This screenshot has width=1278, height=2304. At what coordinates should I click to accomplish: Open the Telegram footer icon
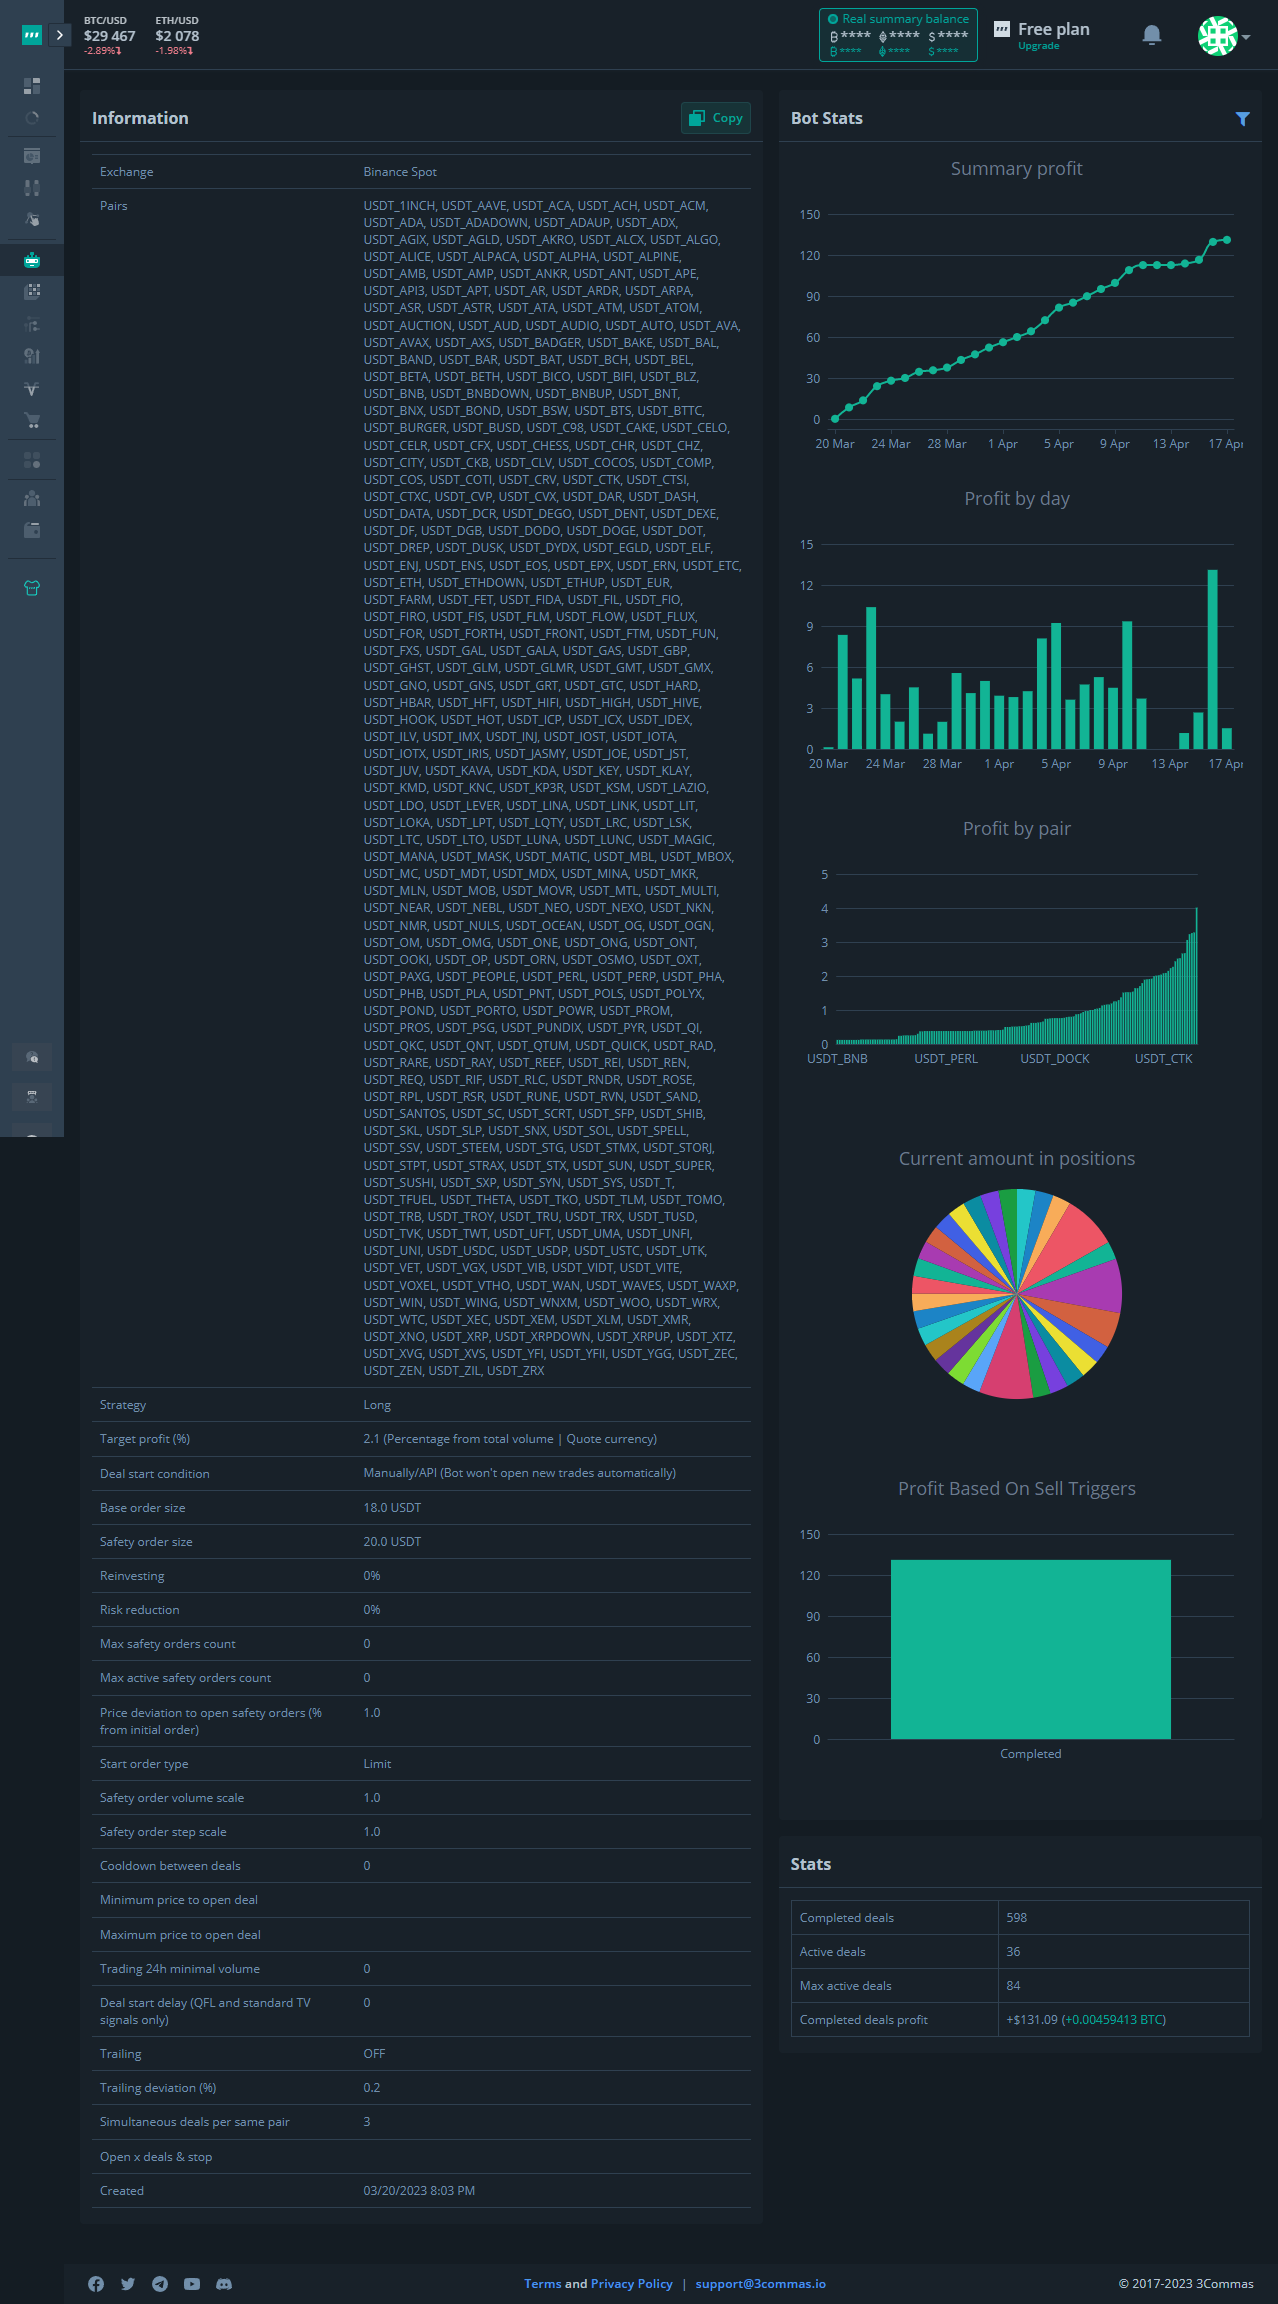click(160, 2284)
